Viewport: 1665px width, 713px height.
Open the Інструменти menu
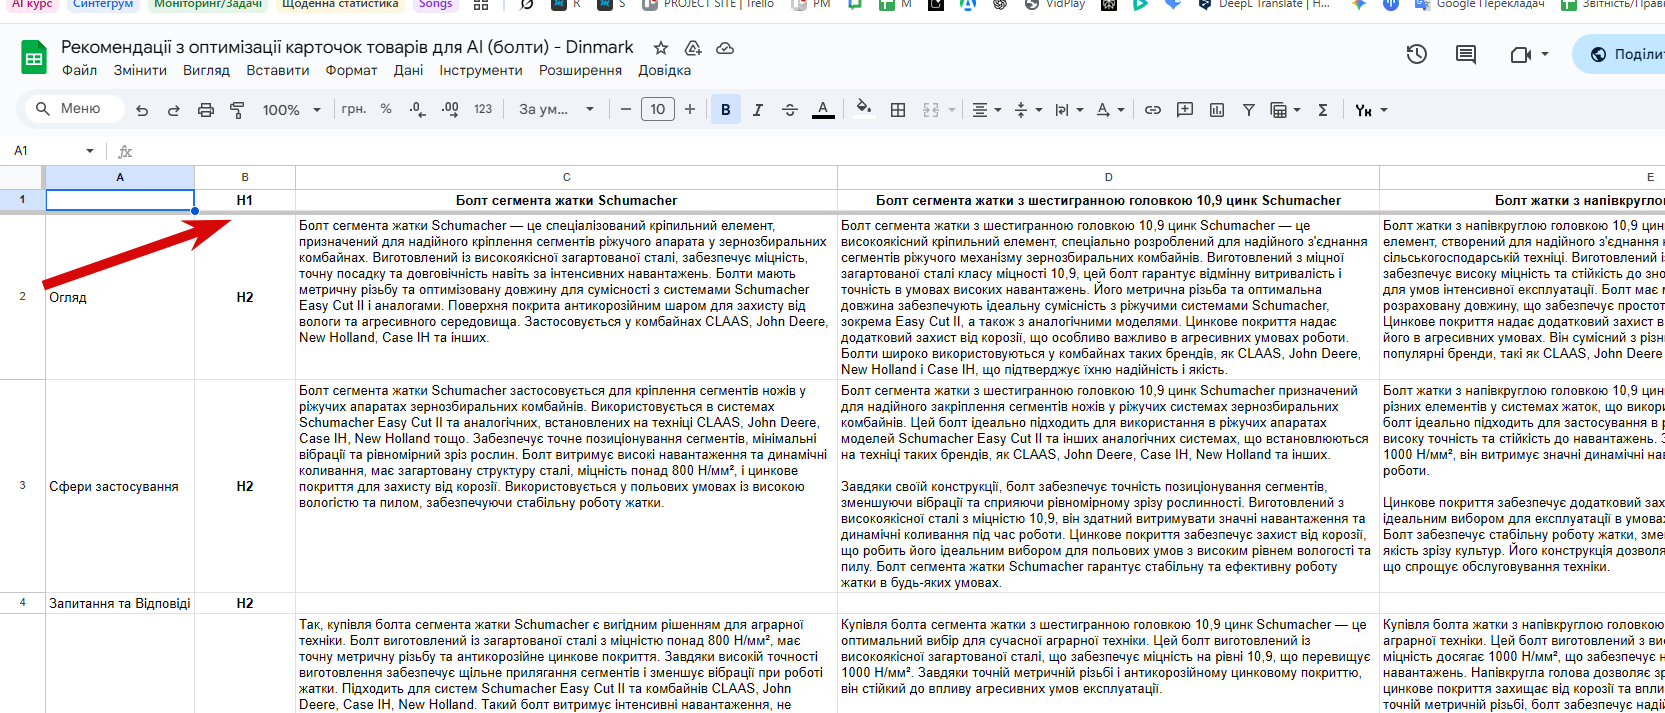coord(481,70)
